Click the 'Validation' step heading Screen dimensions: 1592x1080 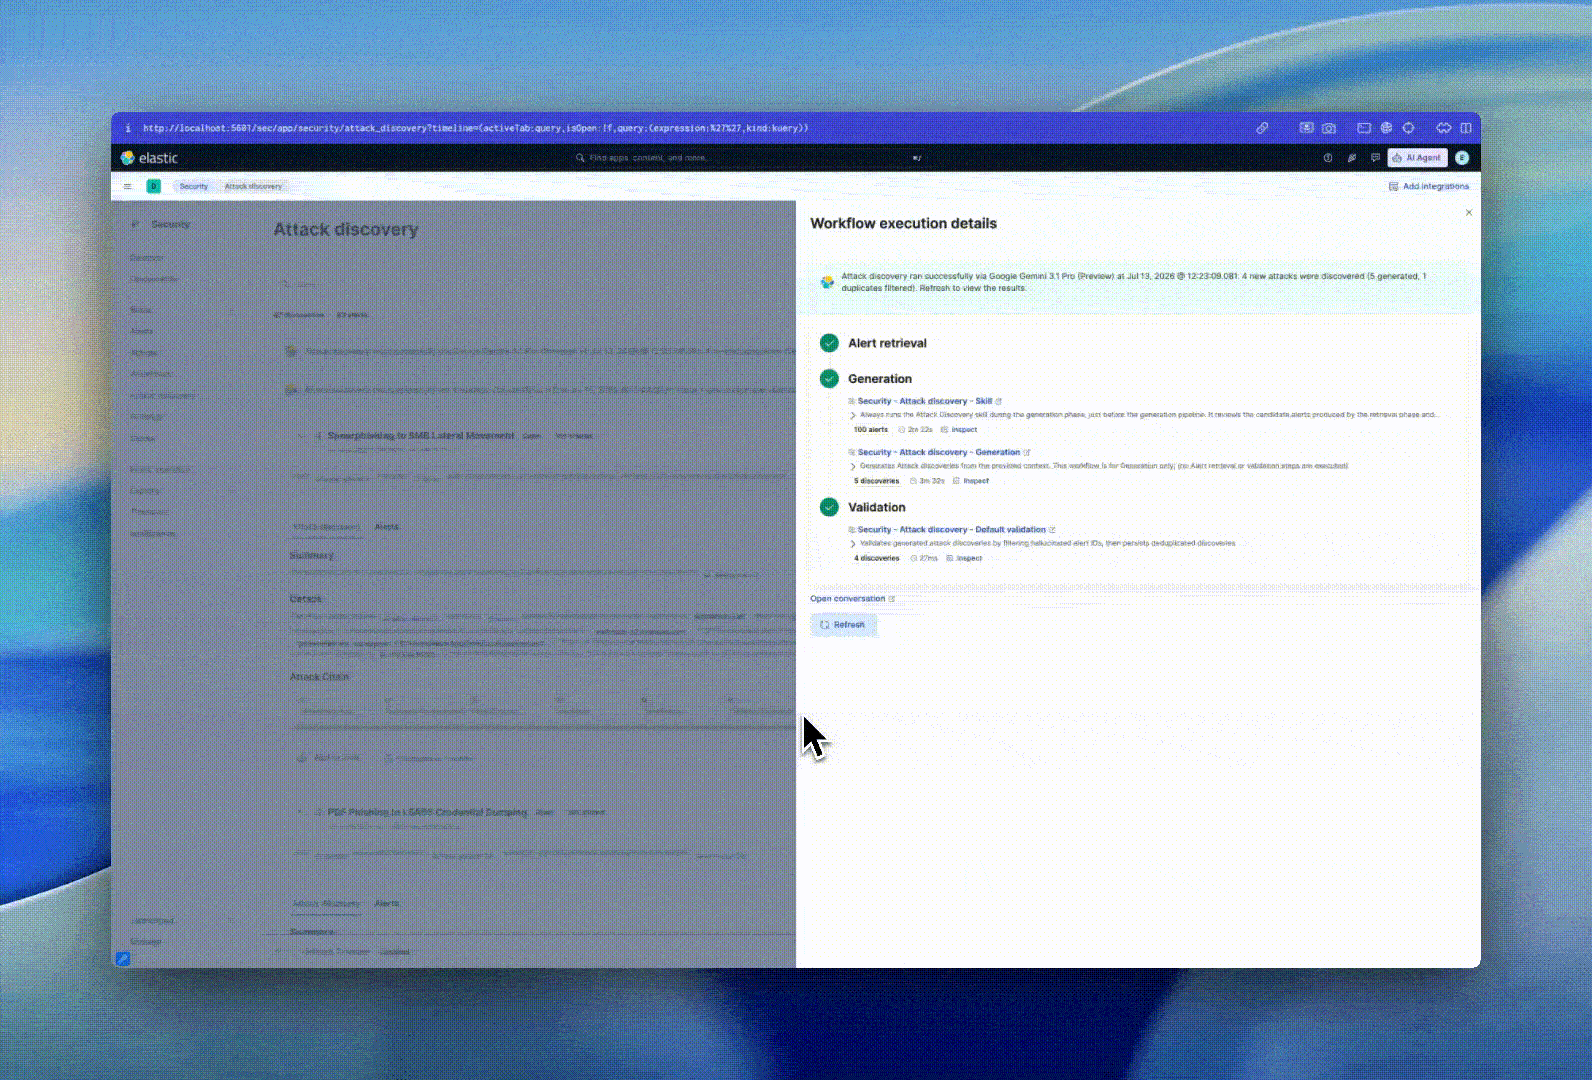877,508
